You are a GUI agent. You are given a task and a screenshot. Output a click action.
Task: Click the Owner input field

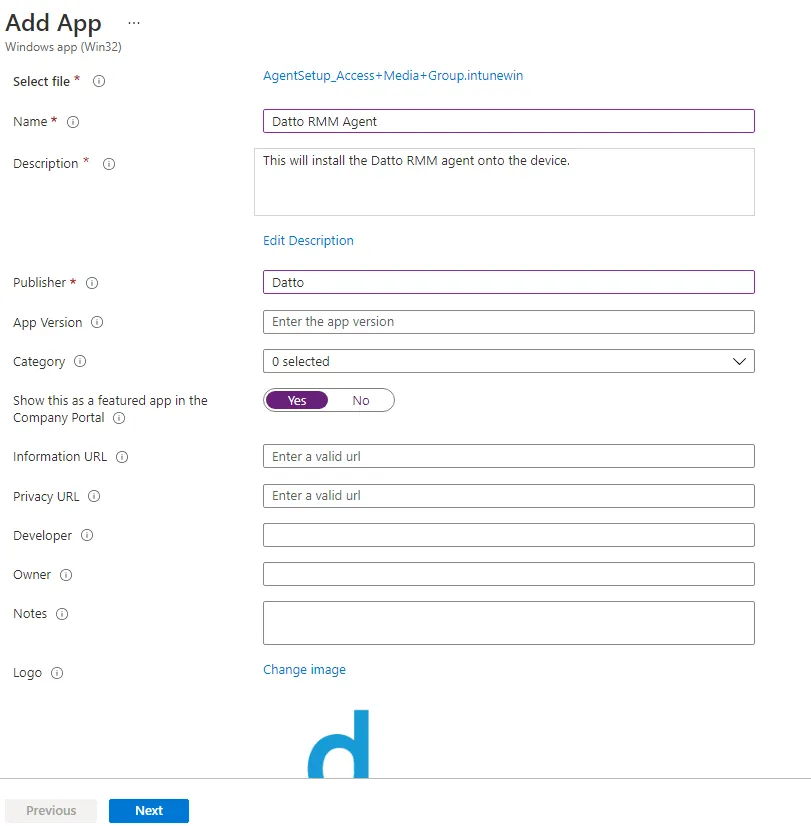(x=509, y=574)
